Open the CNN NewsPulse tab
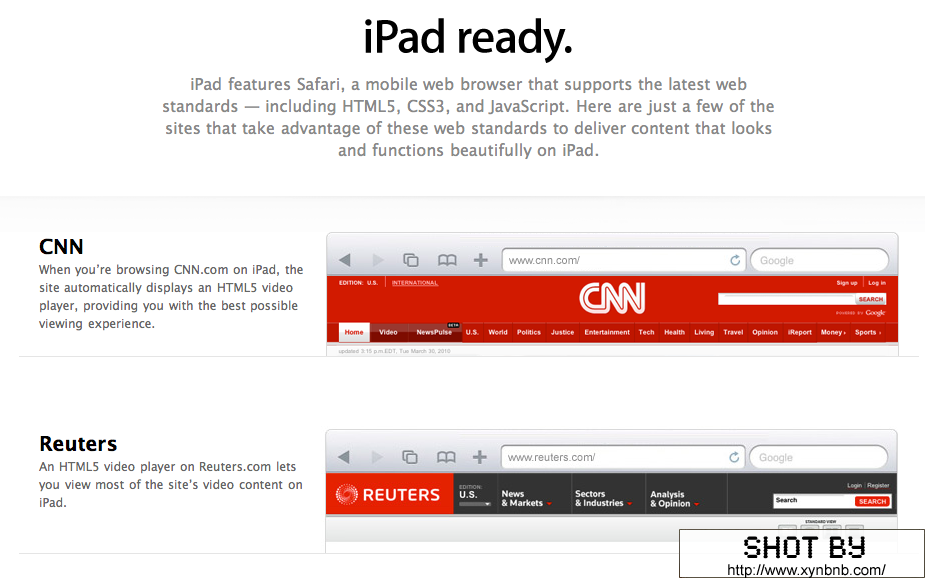Image resolution: width=925 pixels, height=578 pixels. [x=434, y=332]
